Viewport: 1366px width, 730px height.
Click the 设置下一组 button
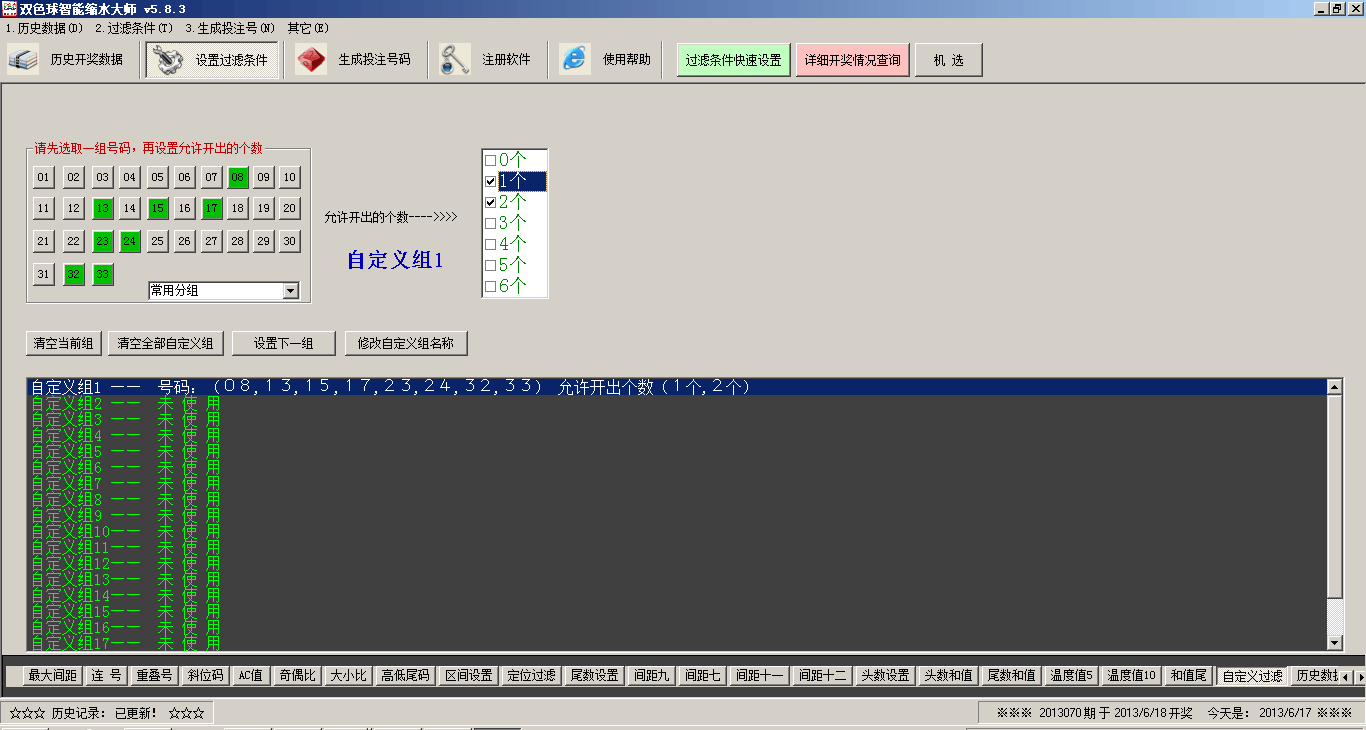click(283, 343)
